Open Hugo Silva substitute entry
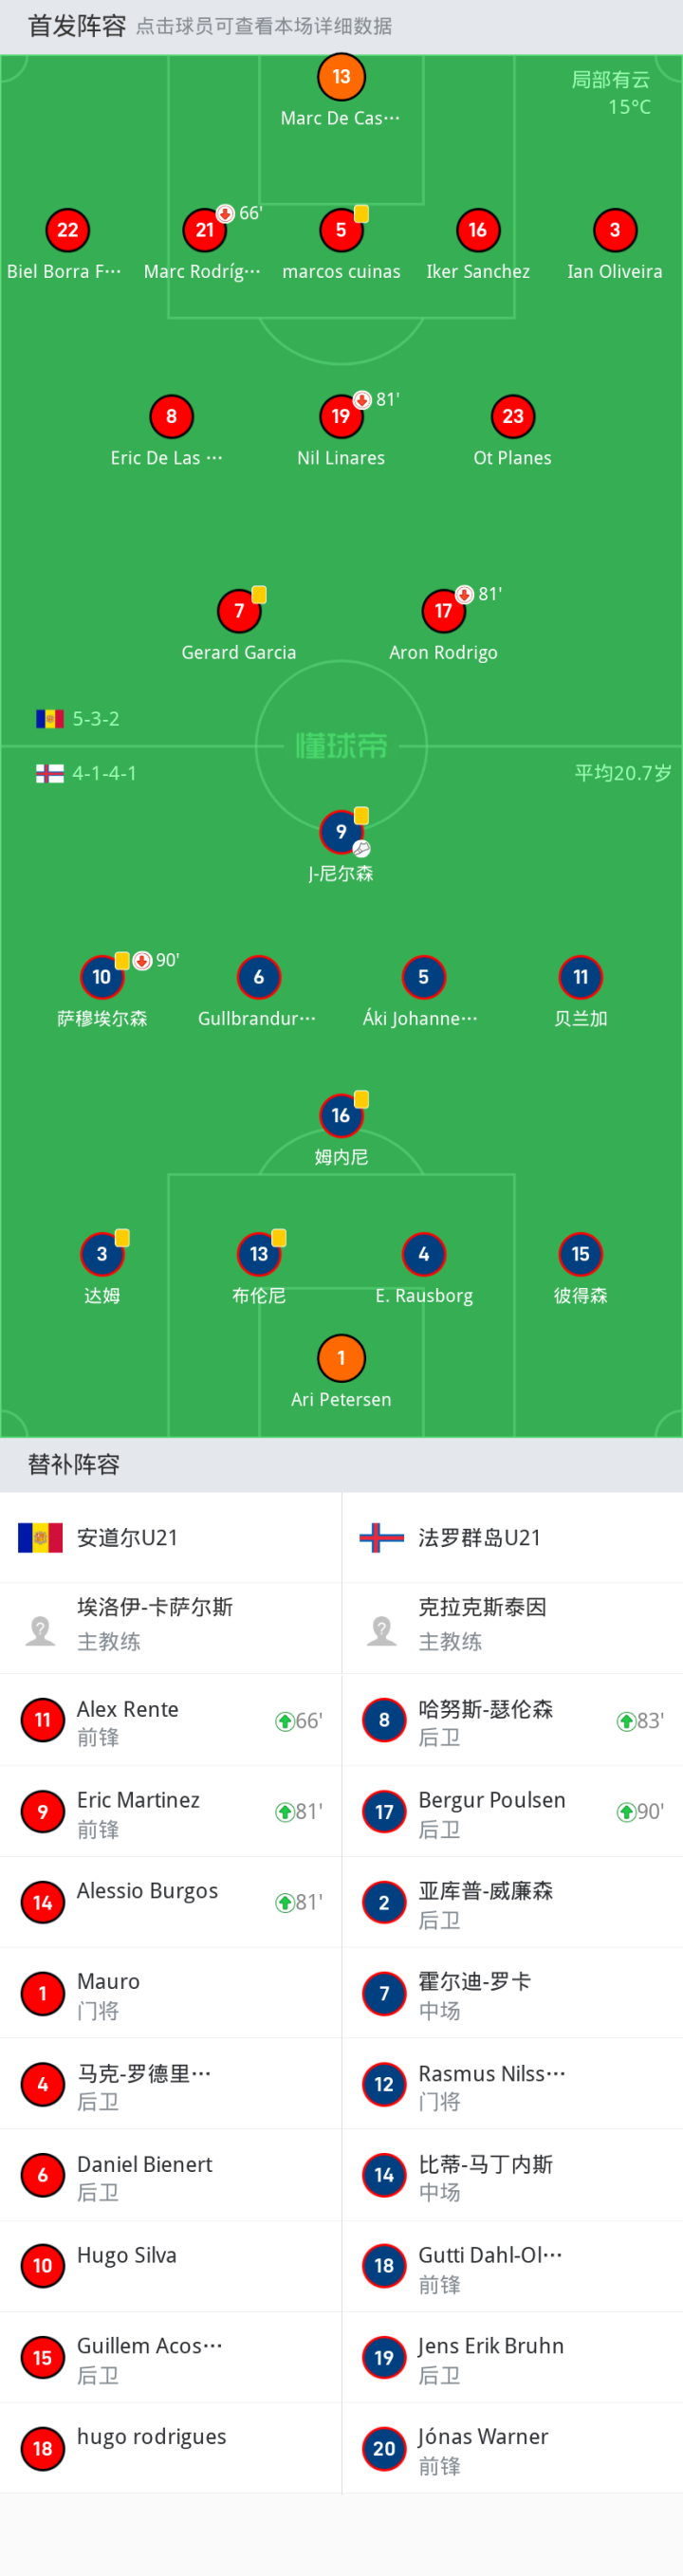This screenshot has width=683, height=2576. (x=171, y=2266)
